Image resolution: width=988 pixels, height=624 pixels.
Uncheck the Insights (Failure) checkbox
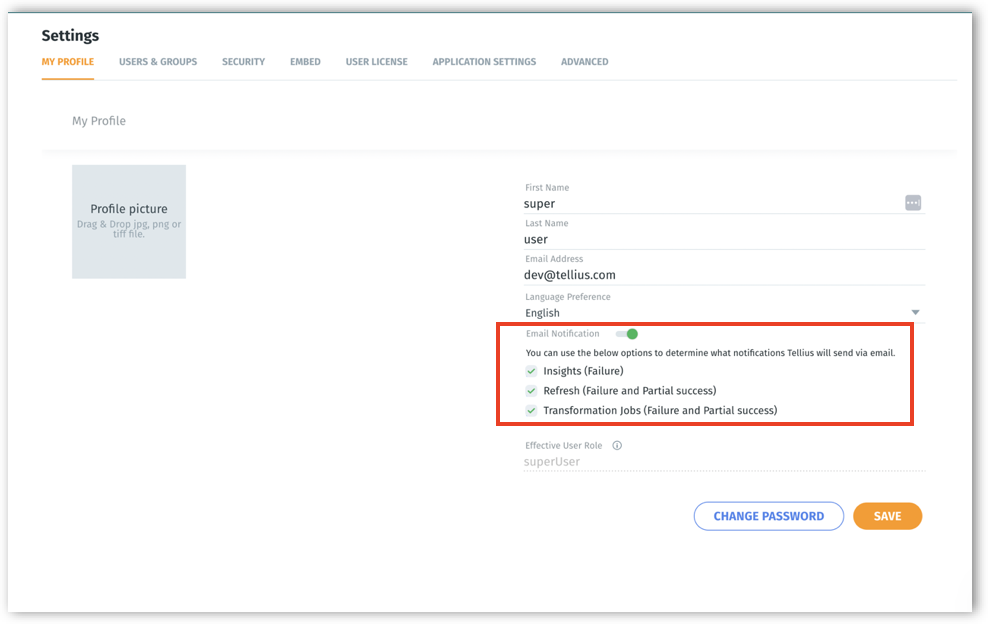click(x=531, y=371)
